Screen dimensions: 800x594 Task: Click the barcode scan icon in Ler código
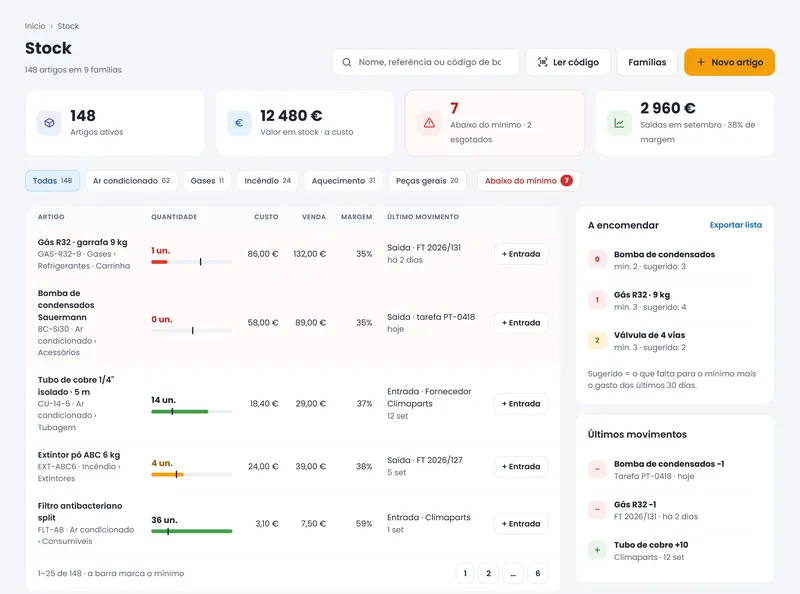click(x=542, y=62)
